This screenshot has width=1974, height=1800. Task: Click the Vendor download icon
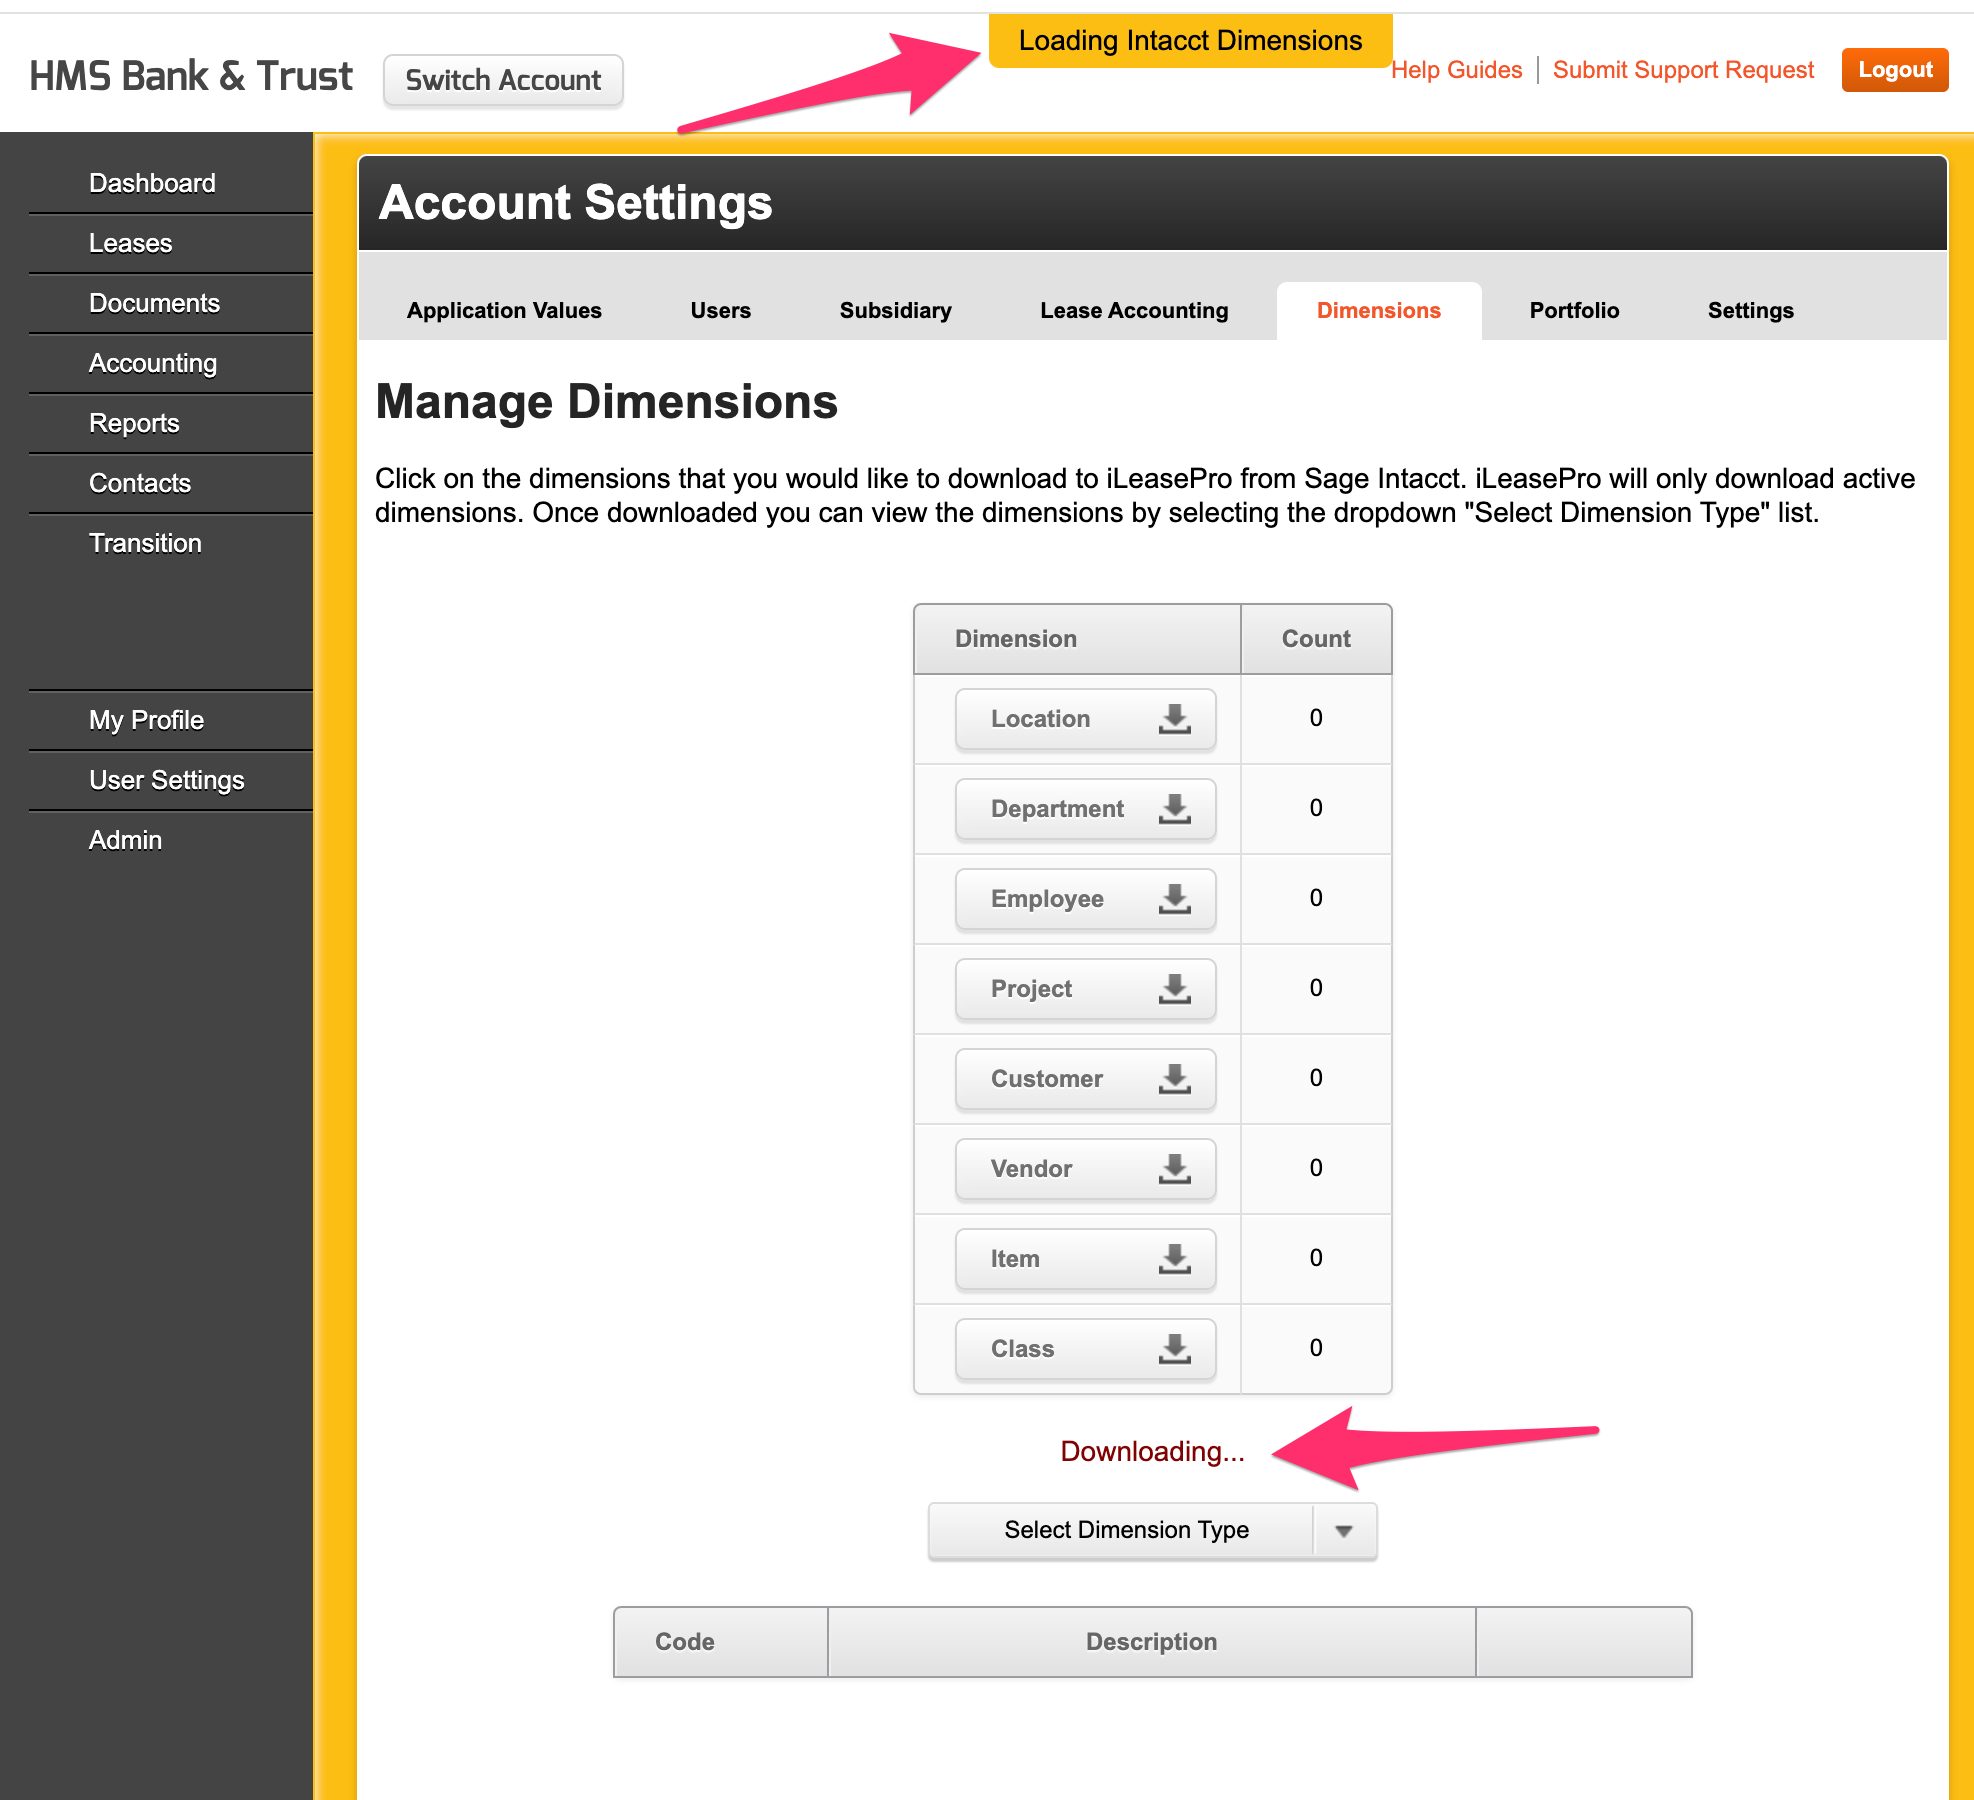click(1174, 1169)
